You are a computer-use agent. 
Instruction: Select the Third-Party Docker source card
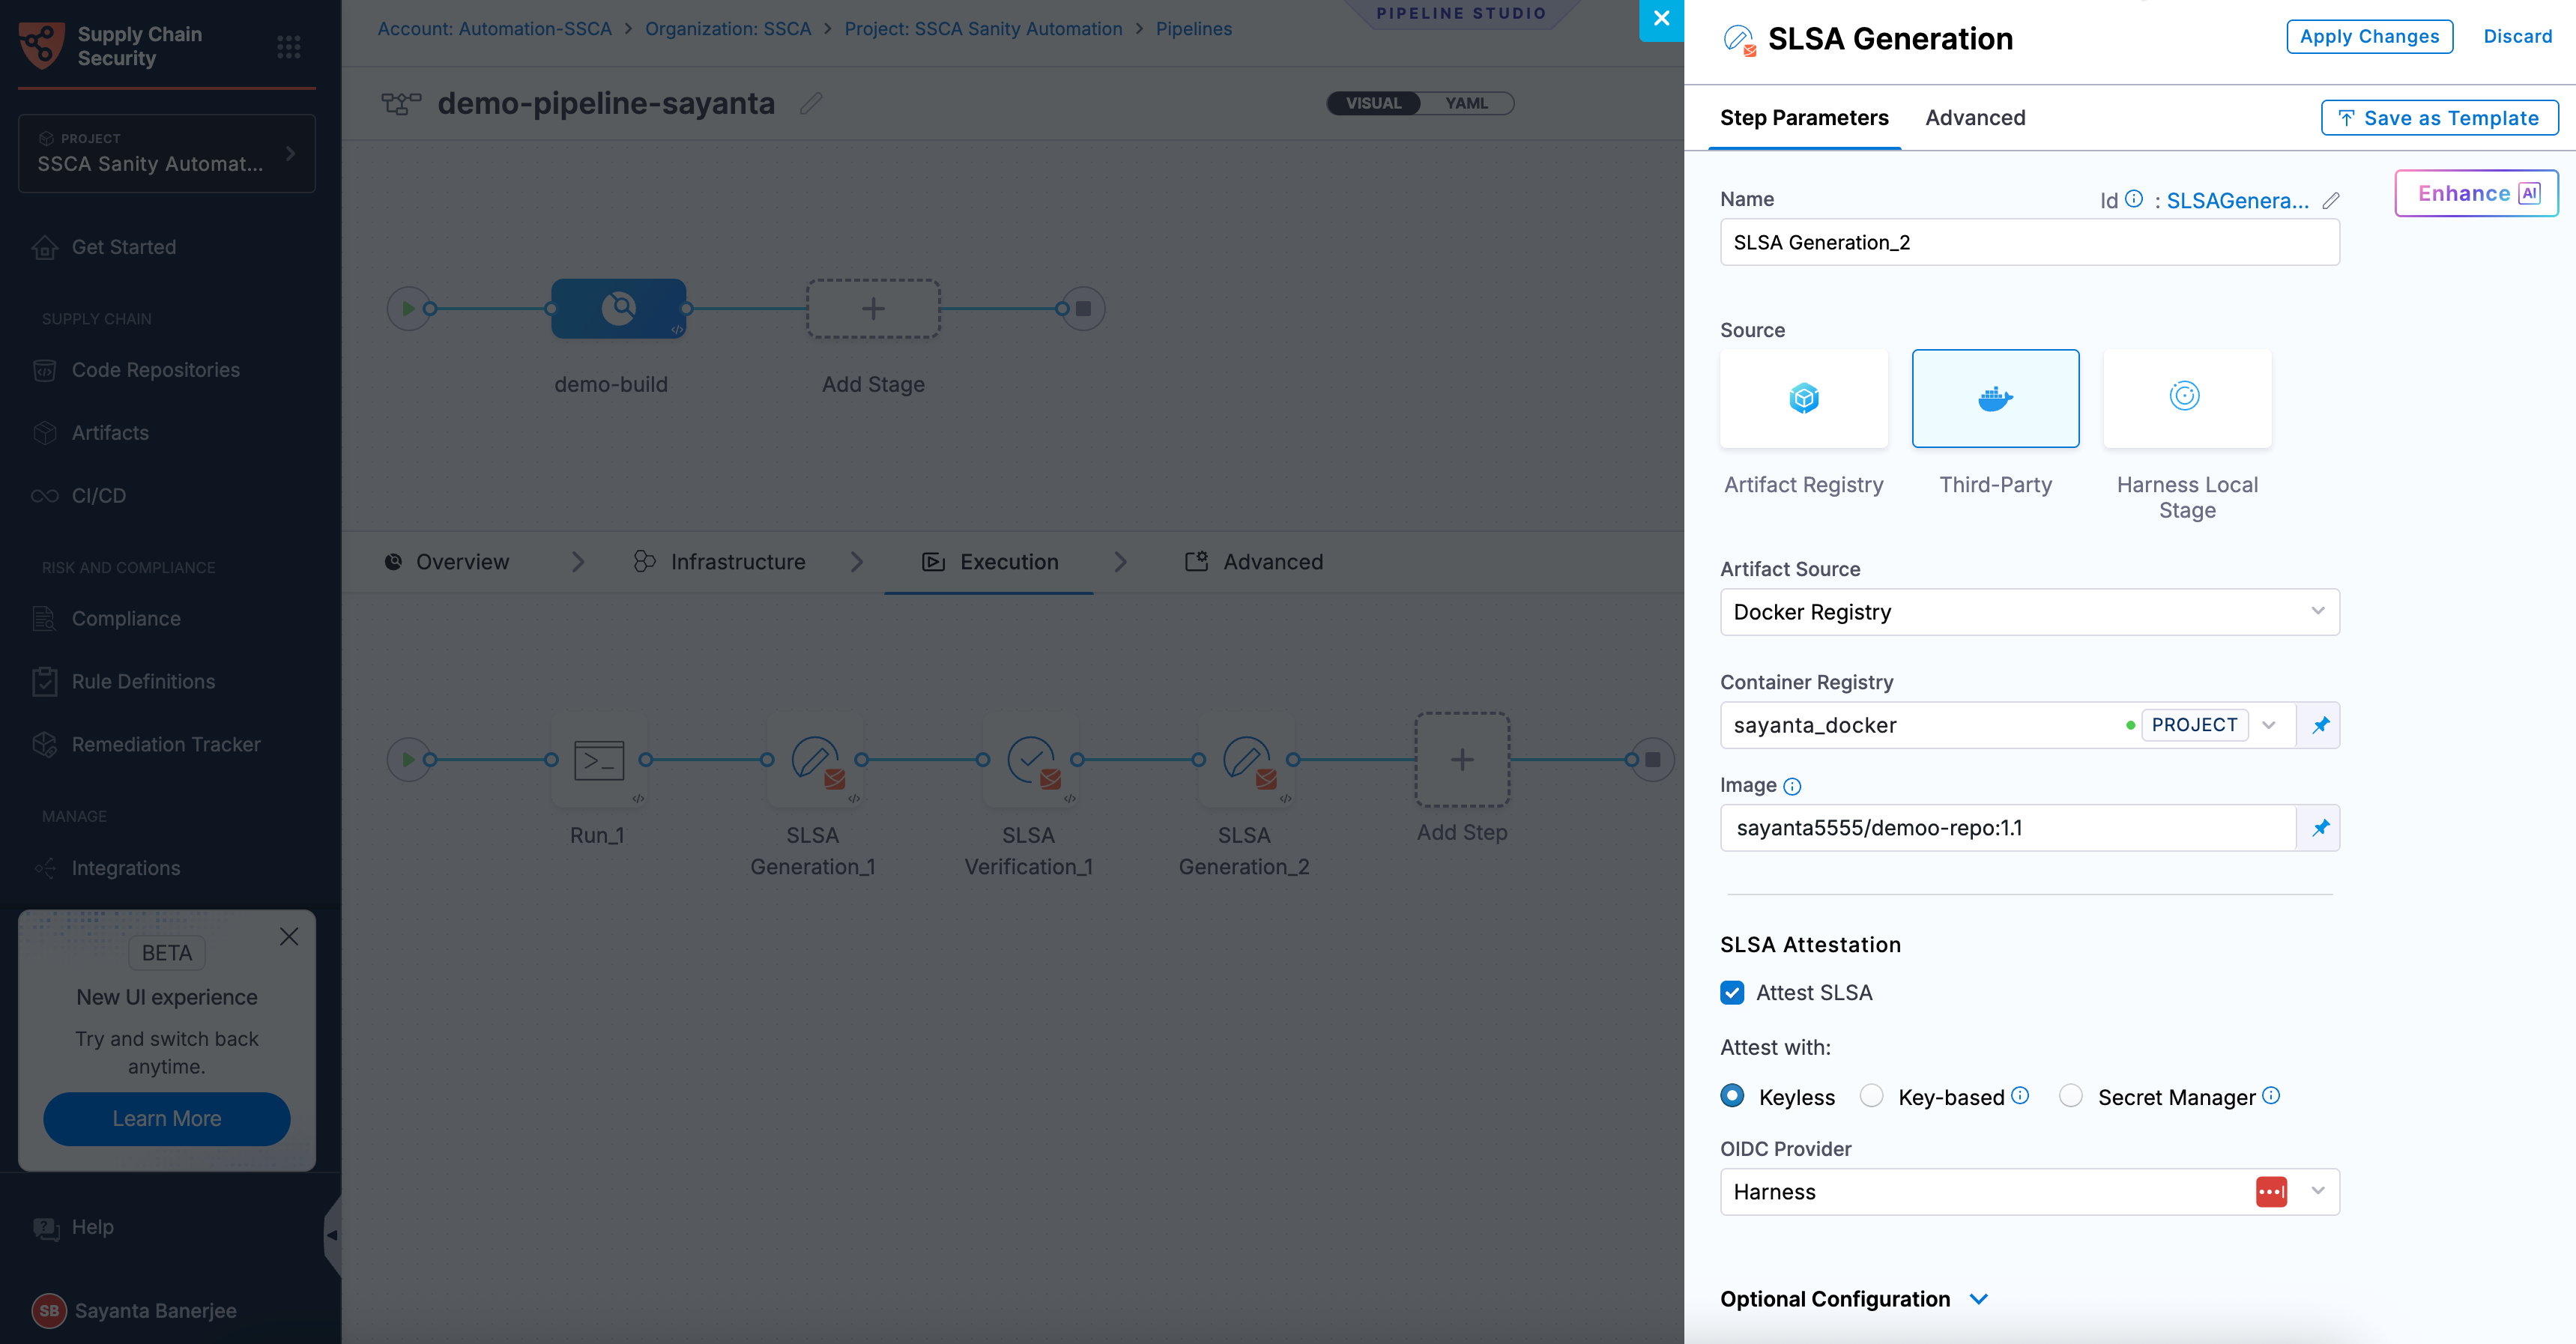coord(1995,398)
